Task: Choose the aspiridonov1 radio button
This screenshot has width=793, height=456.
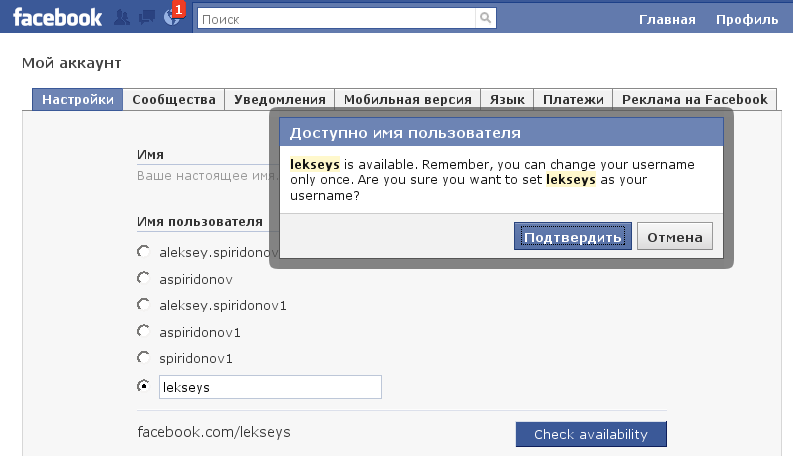Action: (144, 331)
